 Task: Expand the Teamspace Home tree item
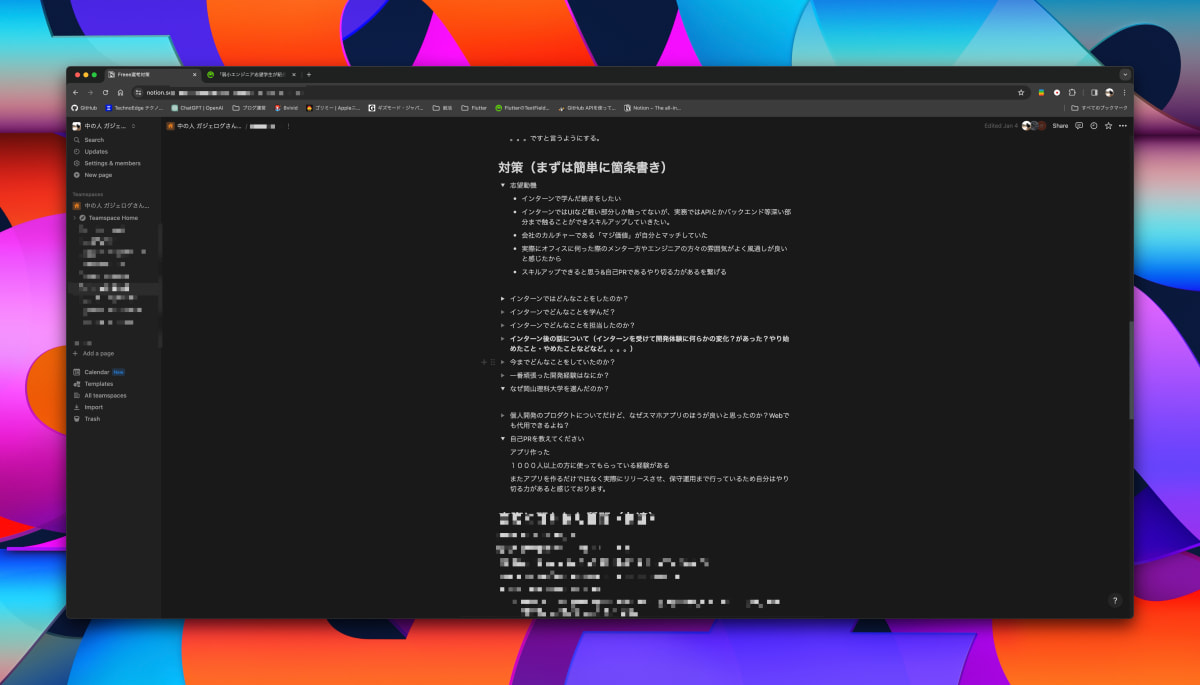point(75,217)
